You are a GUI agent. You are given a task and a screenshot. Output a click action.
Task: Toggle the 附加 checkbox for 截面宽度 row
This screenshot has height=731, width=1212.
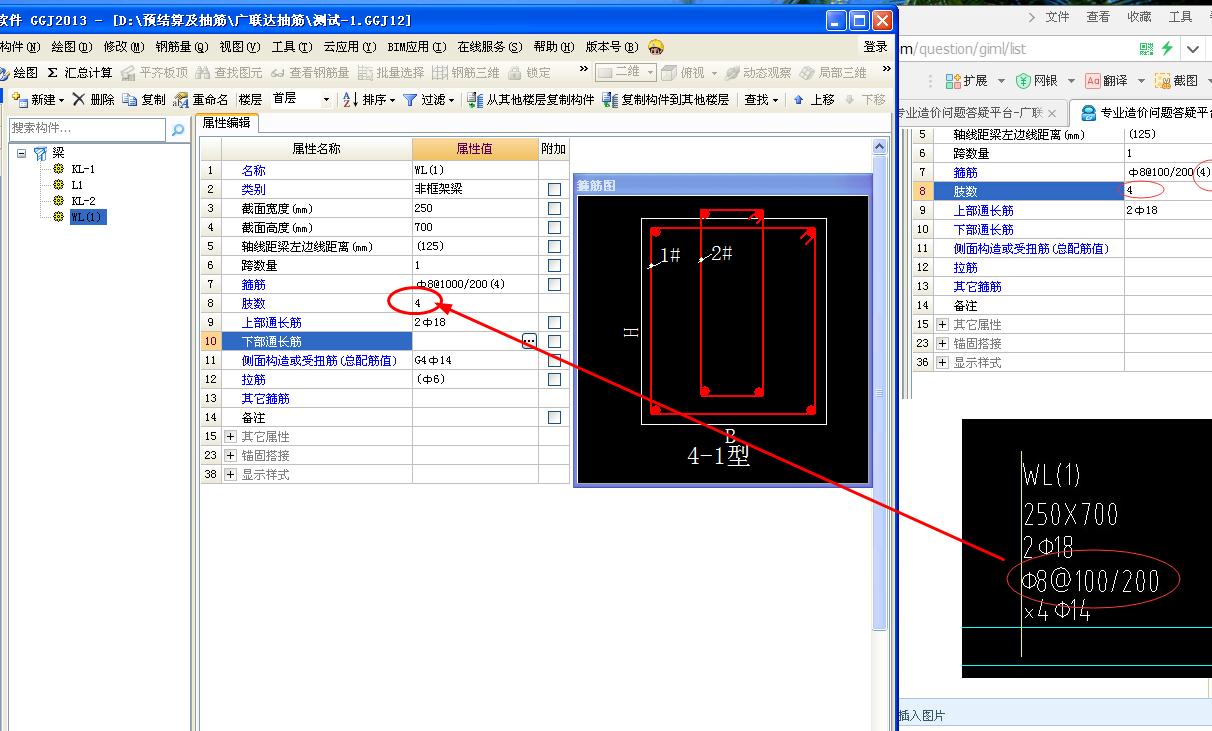pos(554,209)
